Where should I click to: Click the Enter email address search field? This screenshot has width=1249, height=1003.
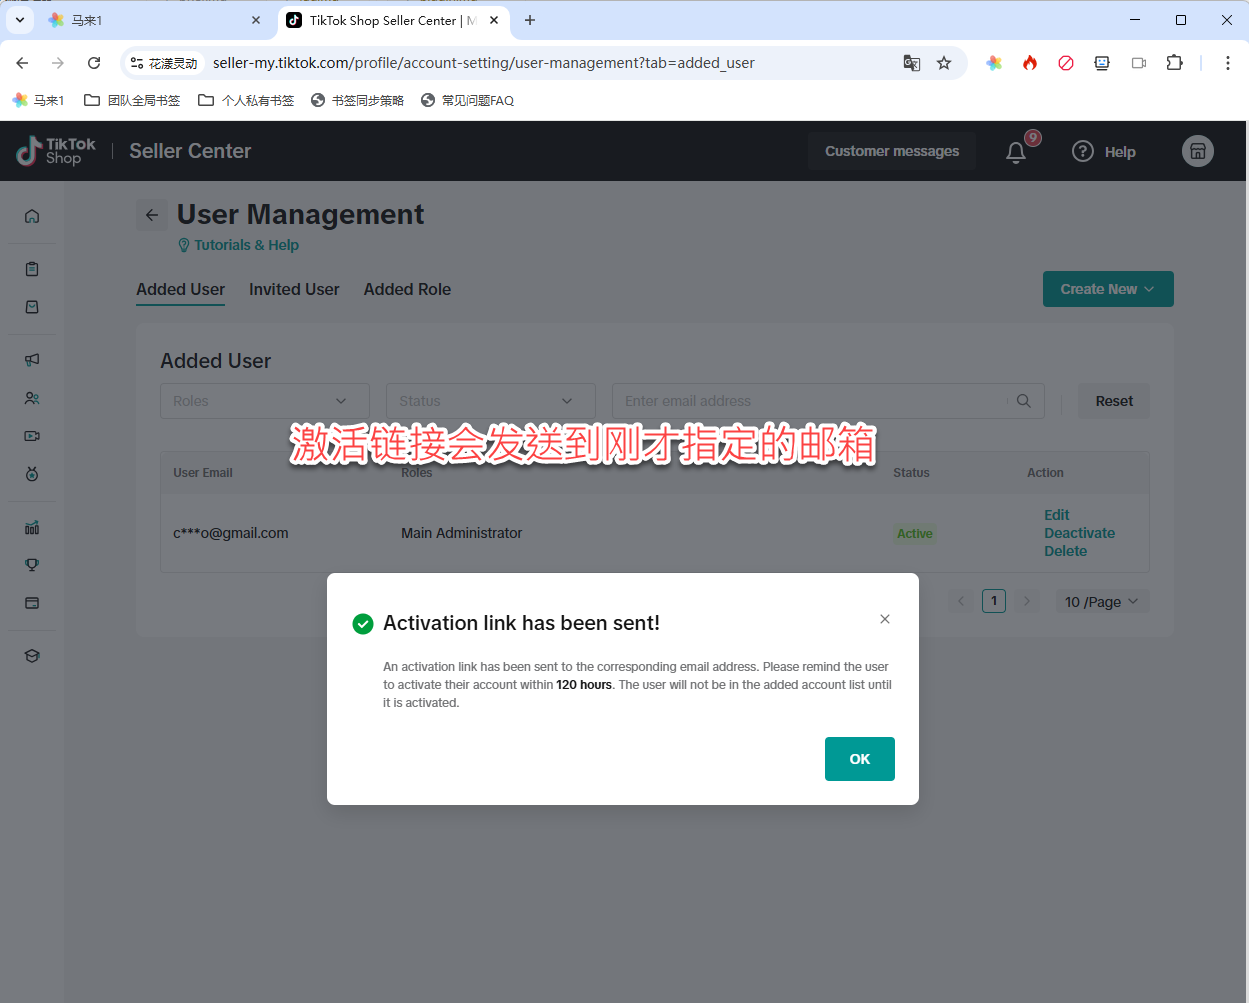pyautogui.click(x=810, y=401)
